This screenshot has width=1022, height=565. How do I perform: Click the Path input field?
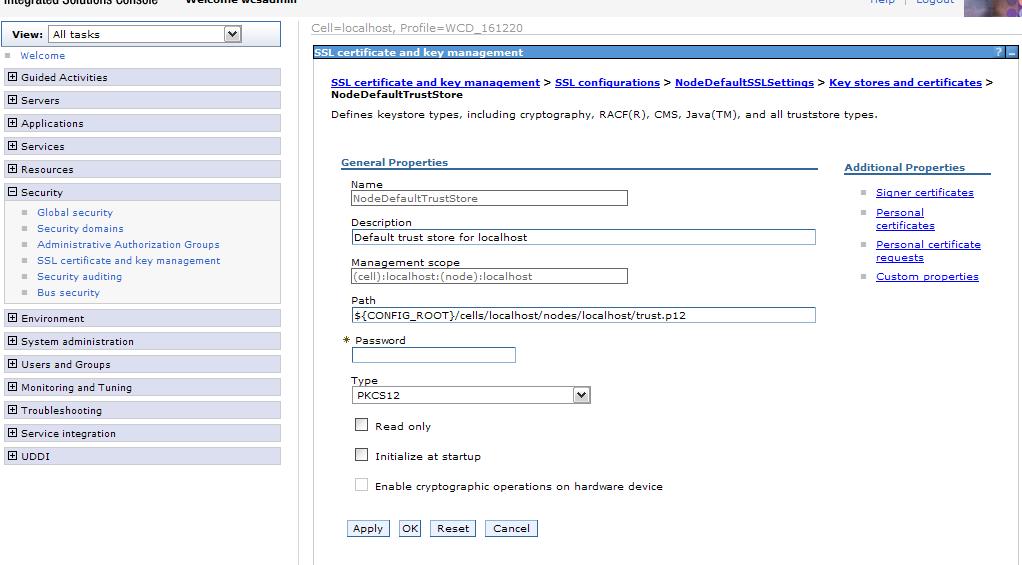(x=583, y=315)
